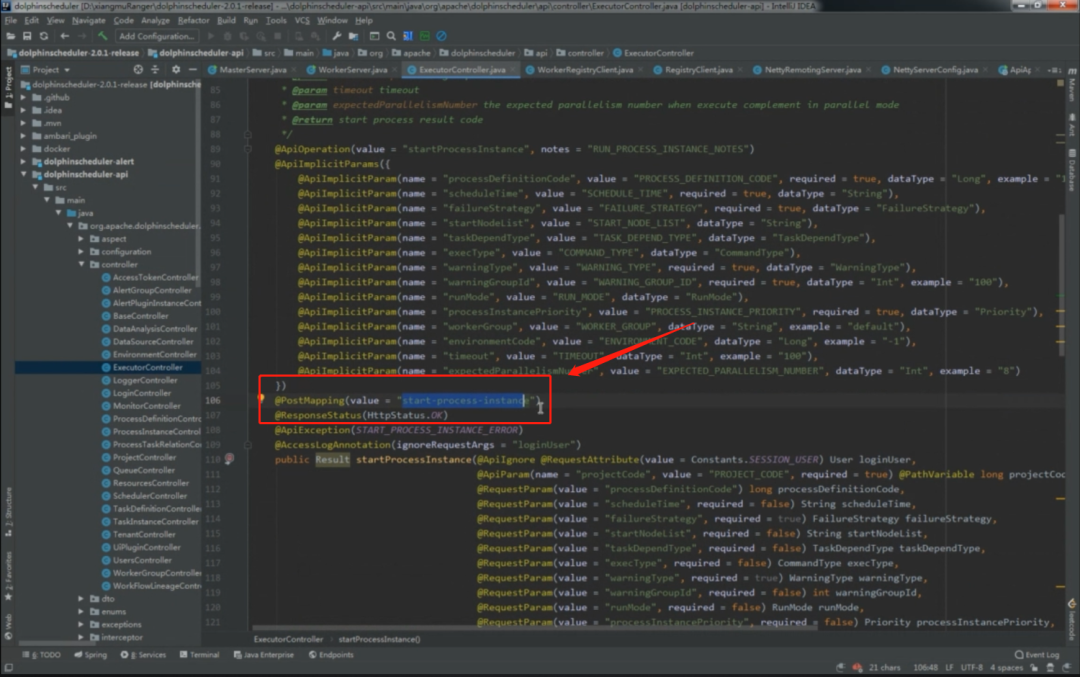Viewport: 1080px width, 677px height.
Task: Open the File menu
Action: [x=10, y=21]
